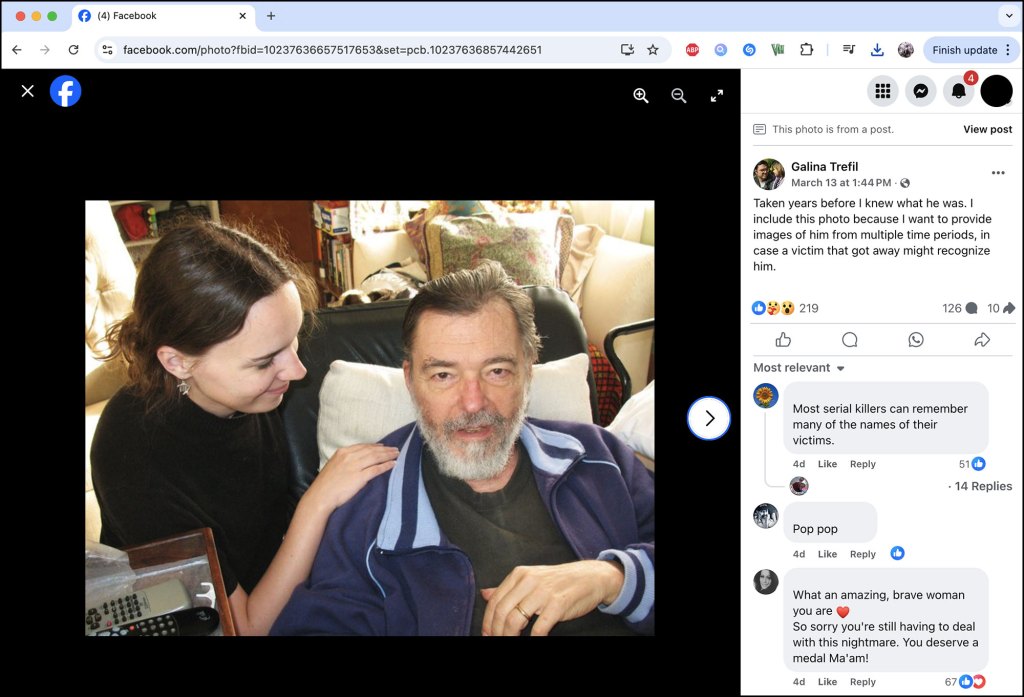Toggle the bookmark star in the address bar
This screenshot has height=697, width=1024.
pos(655,49)
